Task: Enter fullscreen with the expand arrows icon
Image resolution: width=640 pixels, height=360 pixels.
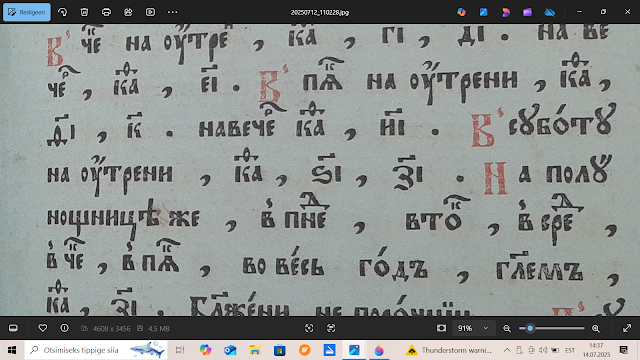Action: click(627, 328)
